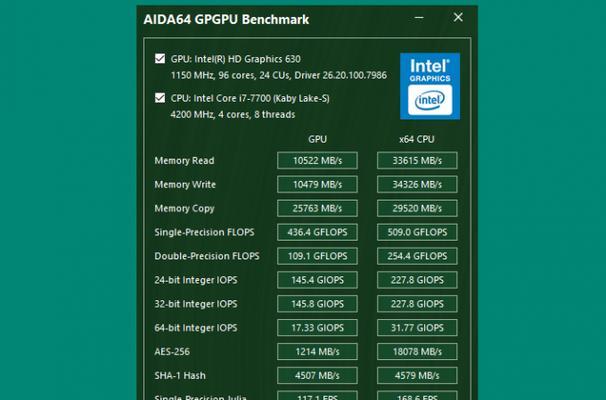Close the AIDA64 GPGPU Benchmark window
Image resolution: width=606 pixels, height=400 pixels.
pyautogui.click(x=458, y=17)
